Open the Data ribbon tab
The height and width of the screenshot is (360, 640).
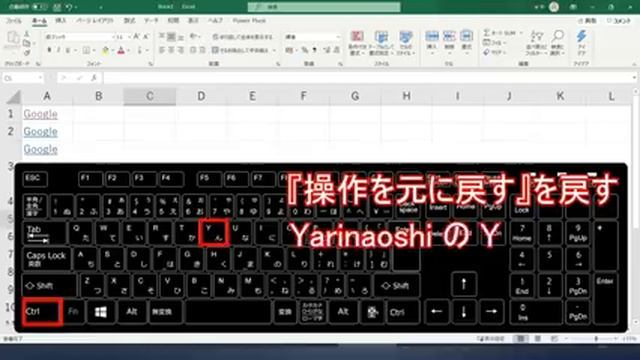pyautogui.click(x=151, y=20)
